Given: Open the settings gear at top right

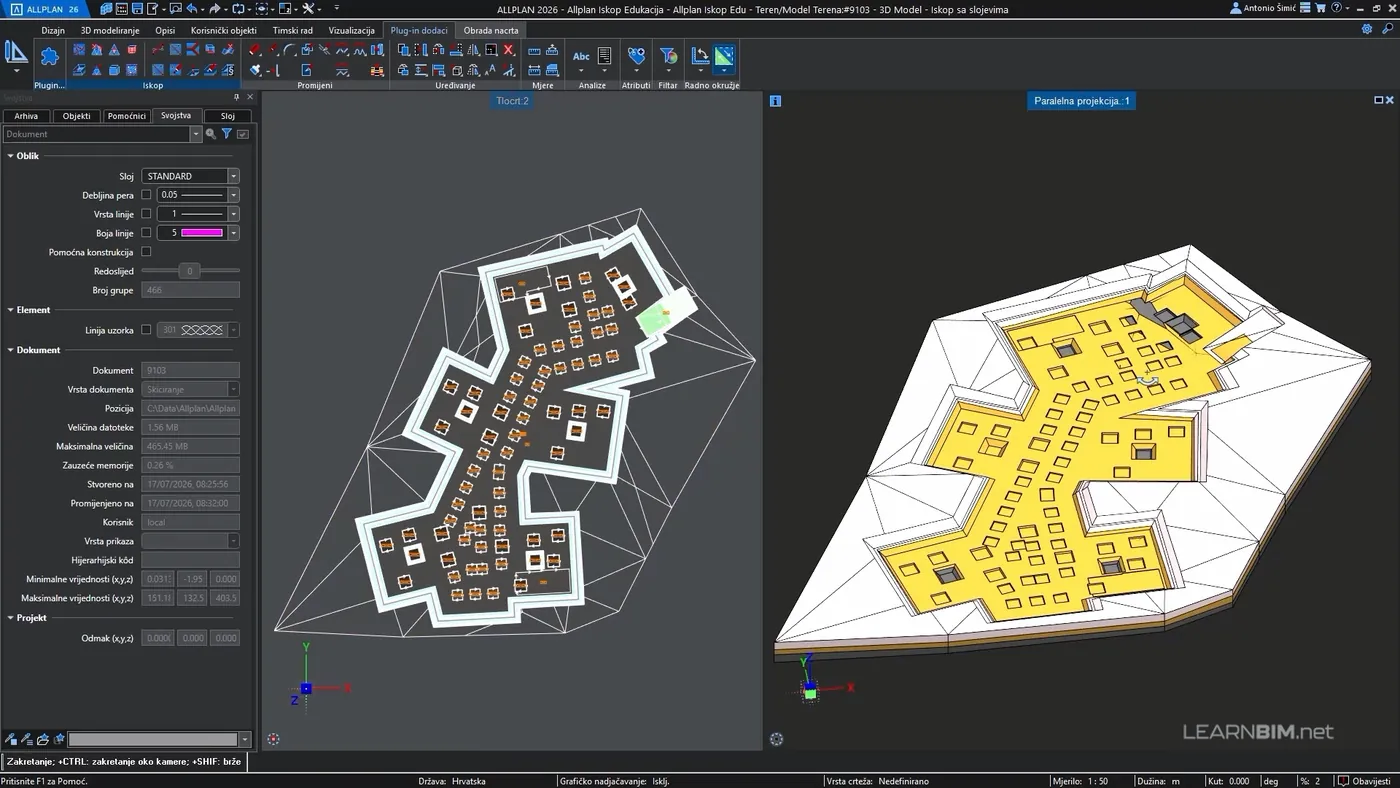Looking at the screenshot, I should coord(1367,29).
